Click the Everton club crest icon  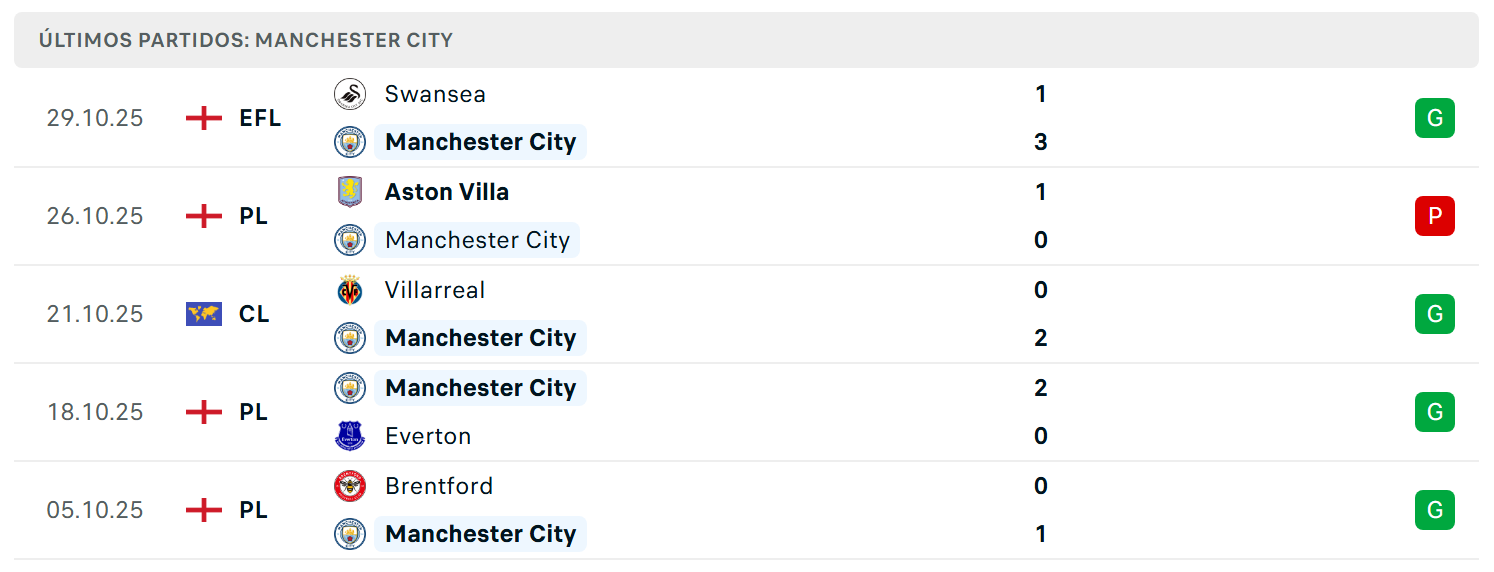click(x=350, y=436)
